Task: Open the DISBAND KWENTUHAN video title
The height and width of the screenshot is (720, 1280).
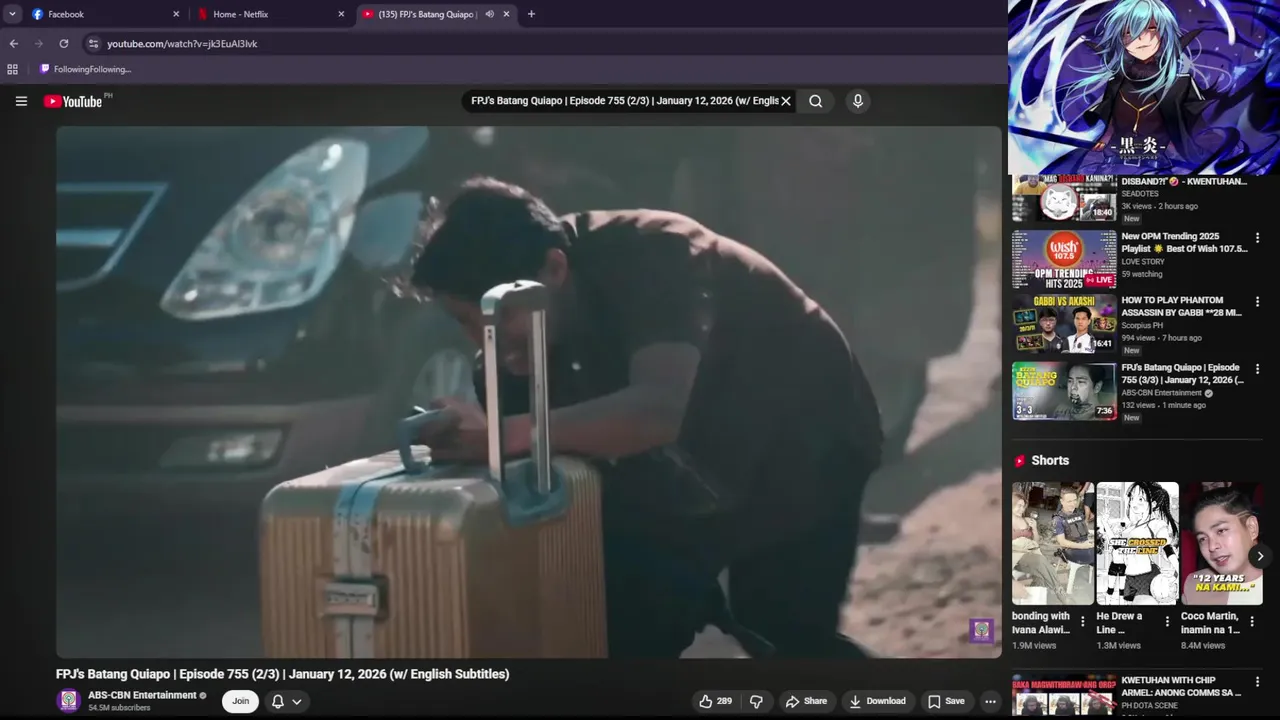Action: (1184, 182)
